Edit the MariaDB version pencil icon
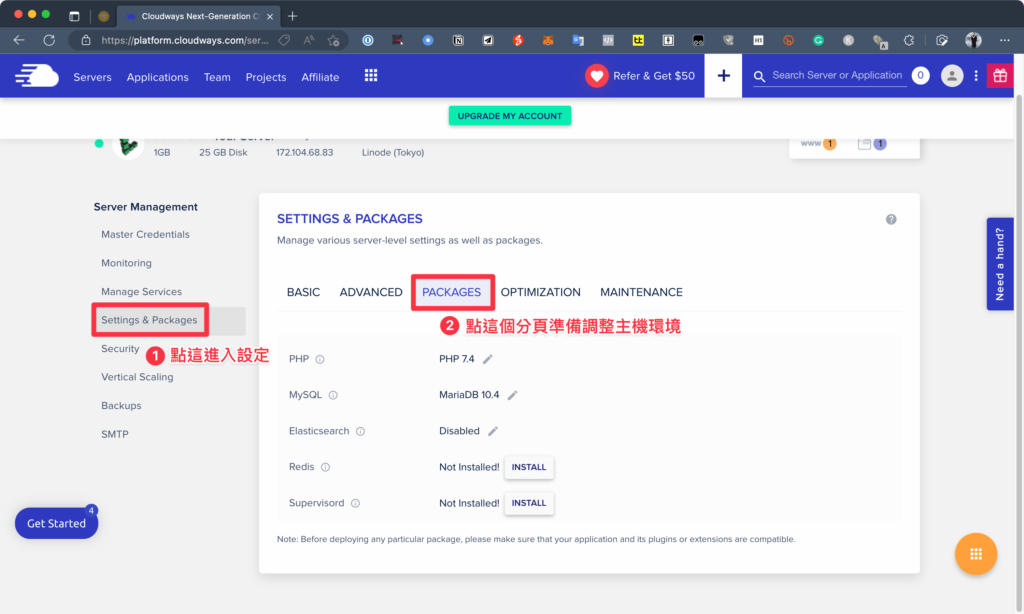Image resolution: width=1024 pixels, height=614 pixels. click(513, 395)
